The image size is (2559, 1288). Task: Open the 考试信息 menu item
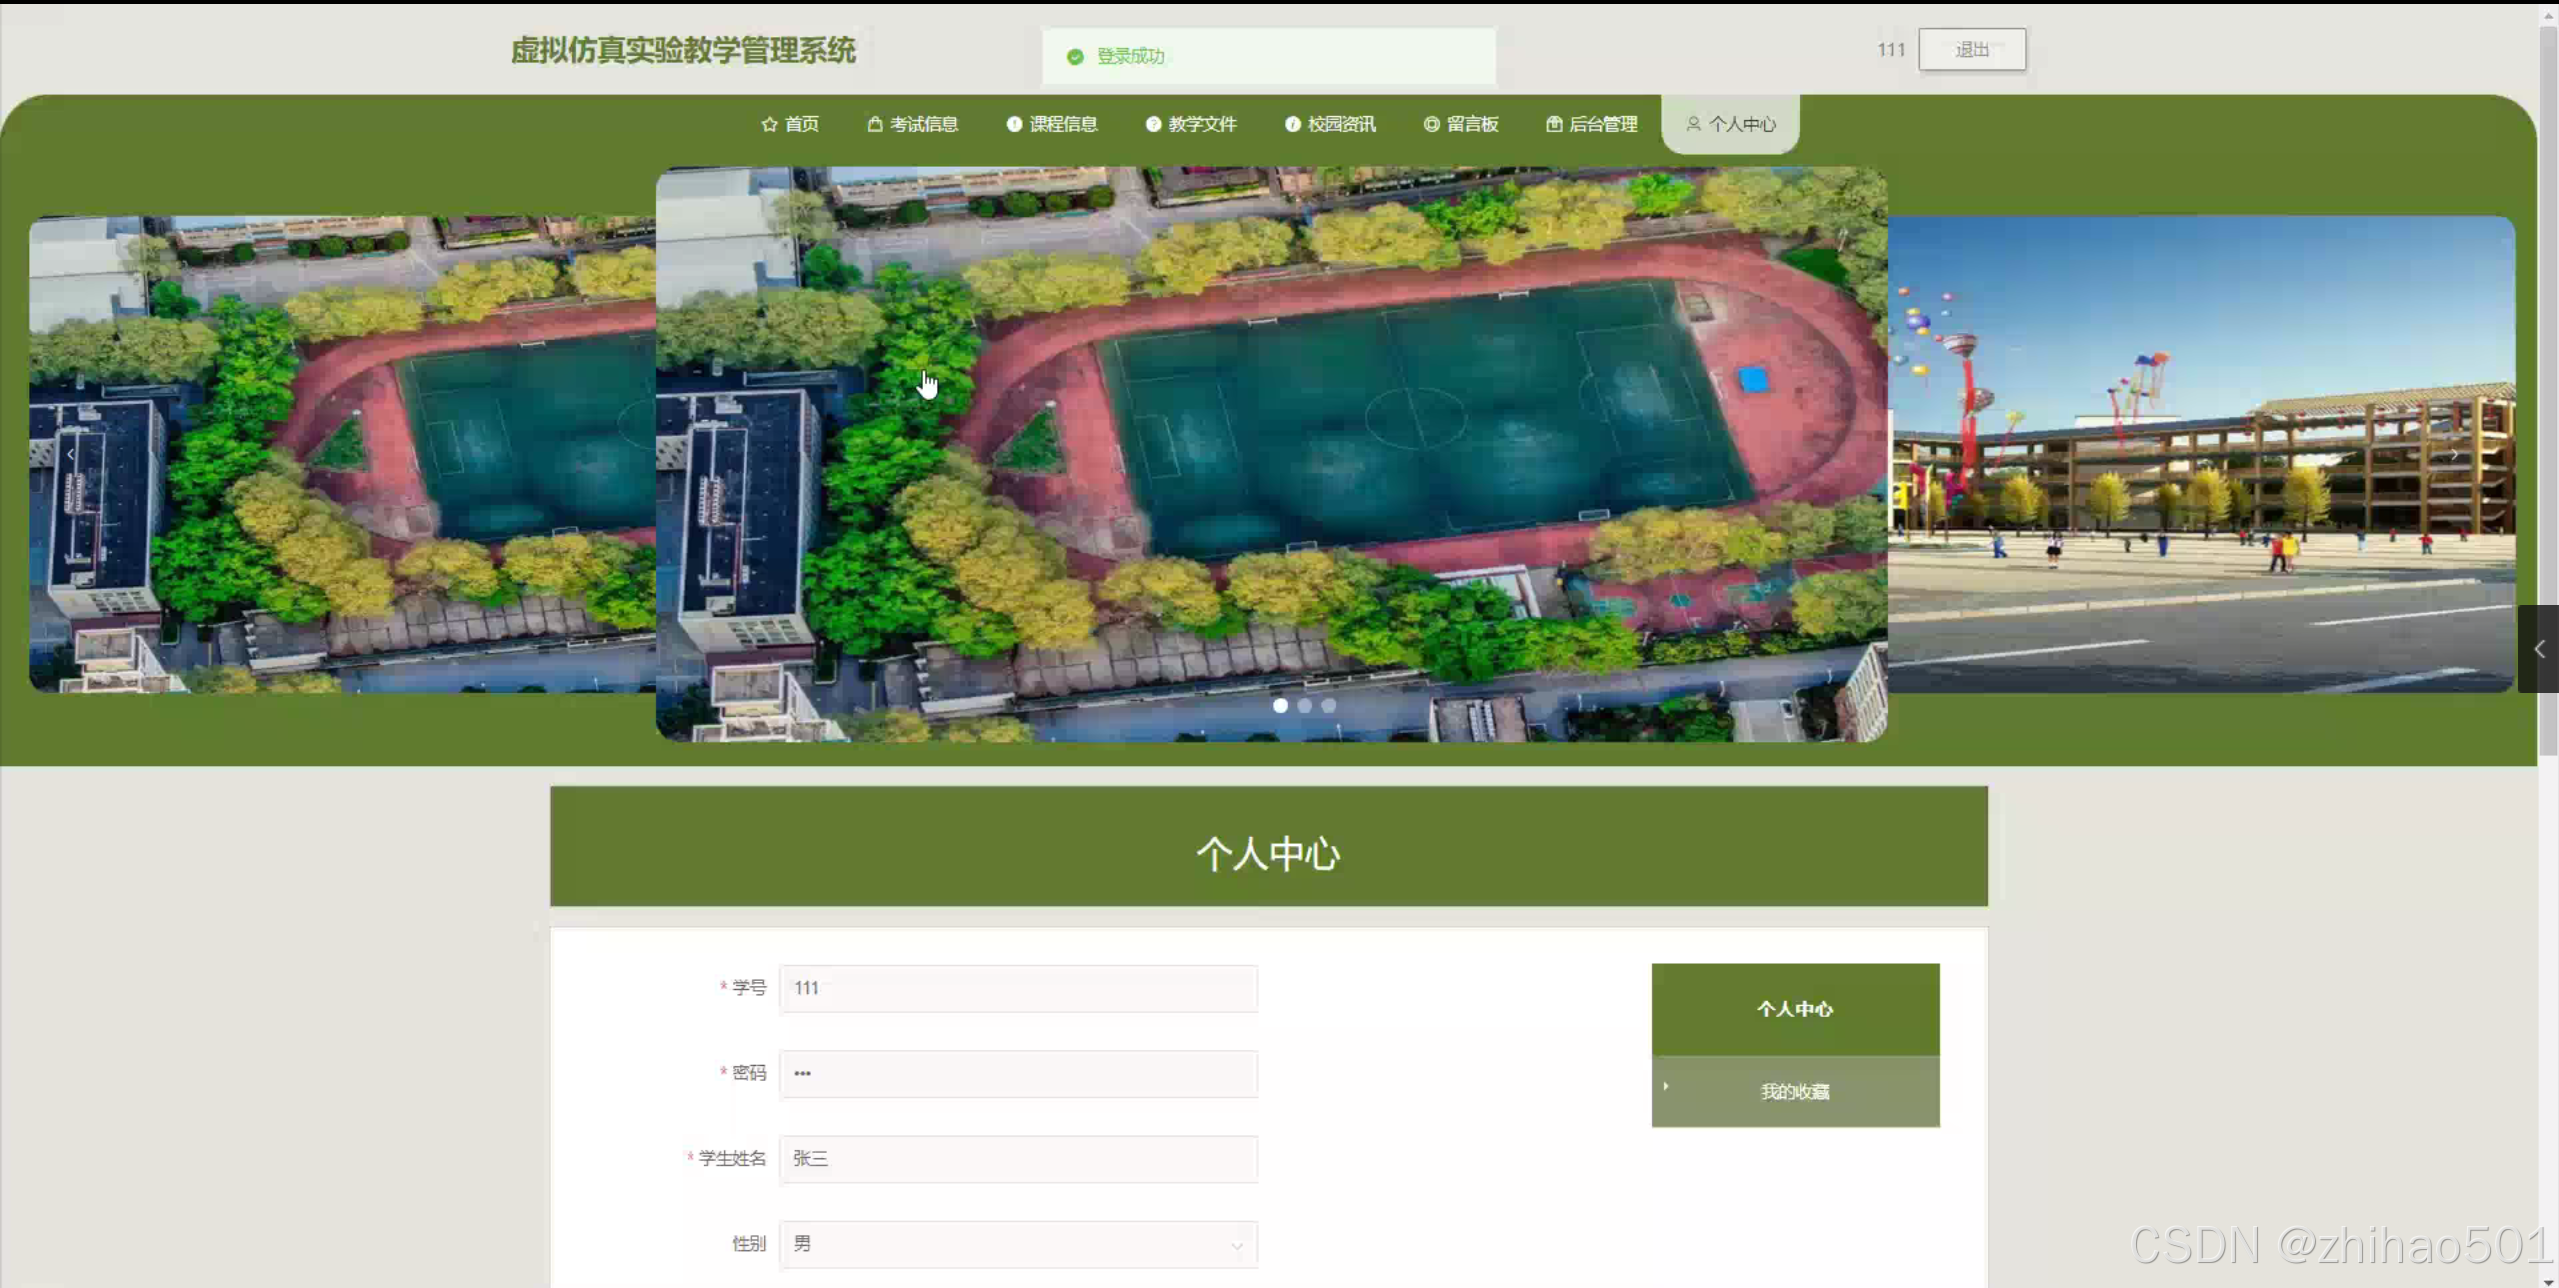[x=923, y=124]
